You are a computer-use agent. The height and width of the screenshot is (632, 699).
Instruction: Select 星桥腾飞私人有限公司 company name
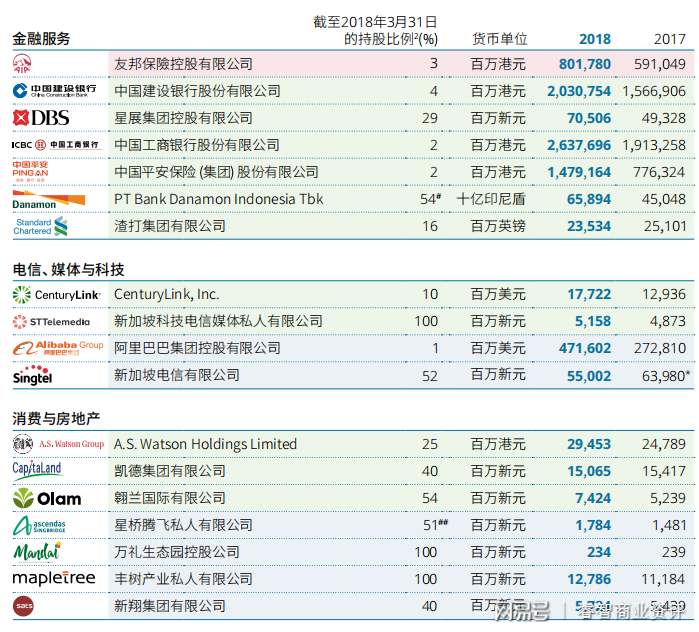tap(183, 525)
